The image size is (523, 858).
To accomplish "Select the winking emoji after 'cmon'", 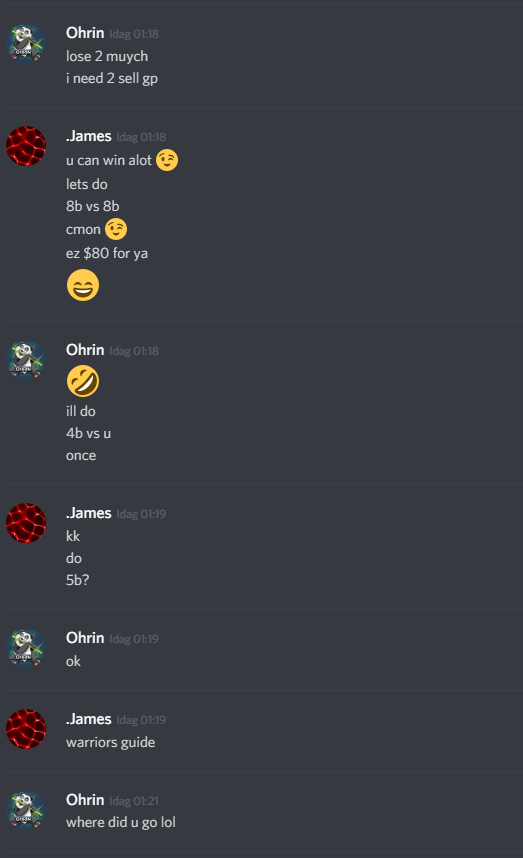I will point(116,229).
